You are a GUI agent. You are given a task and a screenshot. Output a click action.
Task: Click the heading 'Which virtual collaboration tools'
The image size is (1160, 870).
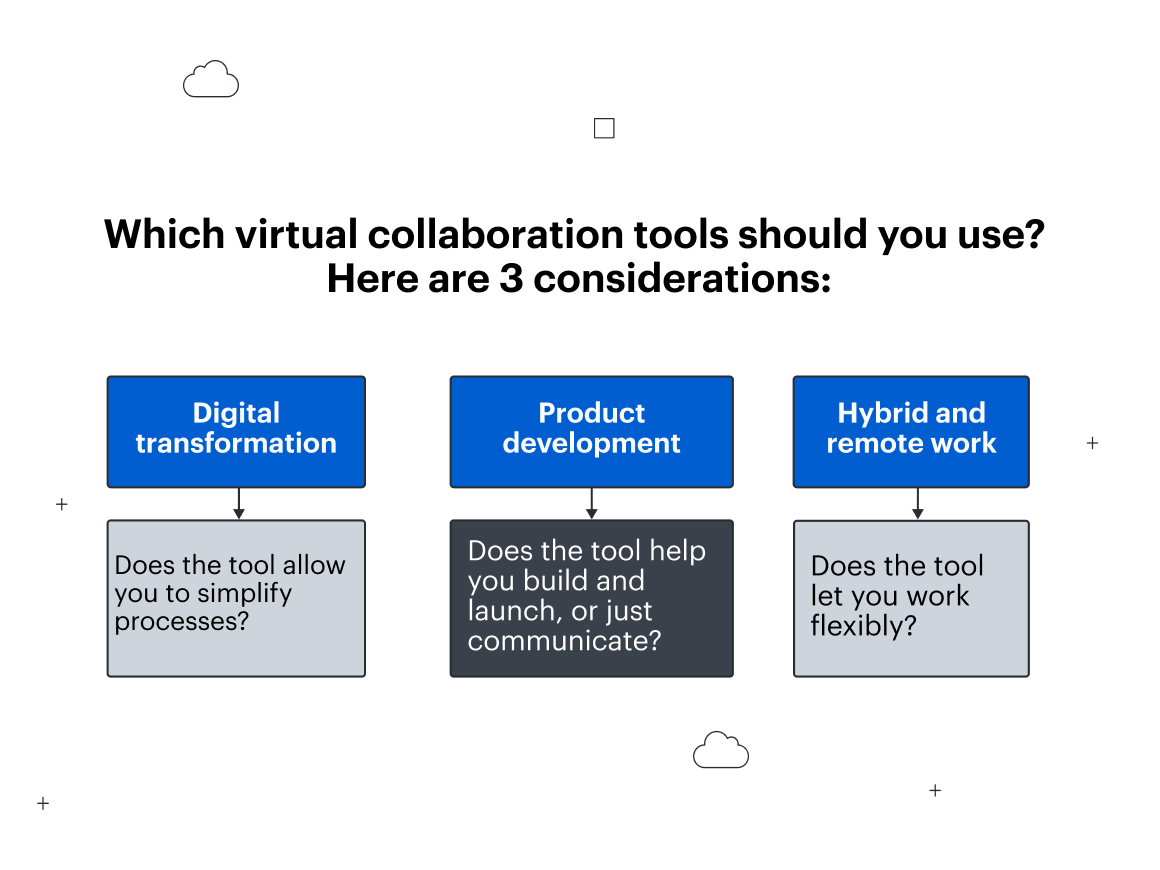pyautogui.click(x=470, y=235)
